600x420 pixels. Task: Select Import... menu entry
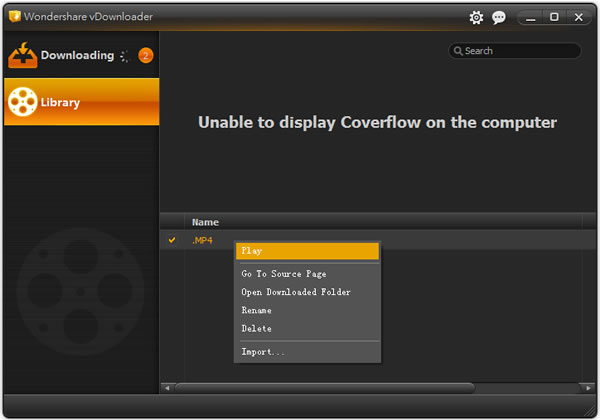pyautogui.click(x=307, y=352)
